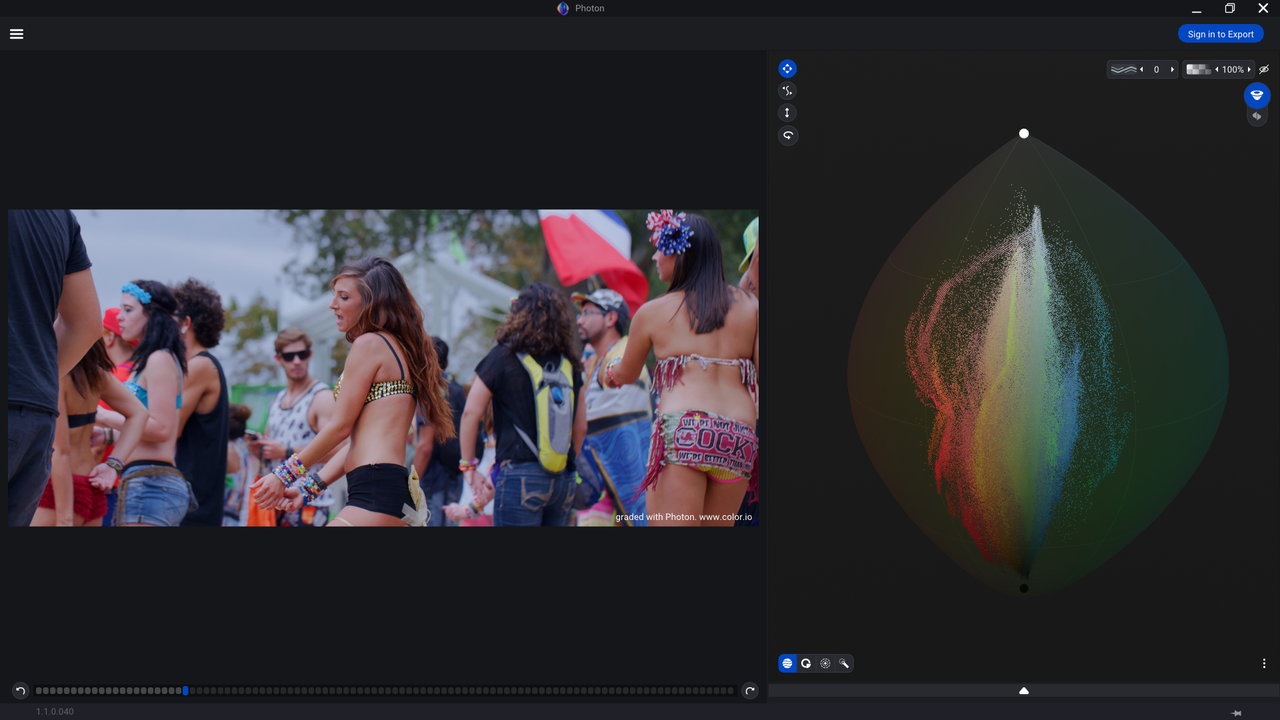Screen dimensions: 1280x720
Task: Click the version number 1.1.0.040
Action: pyautogui.click(x=55, y=712)
